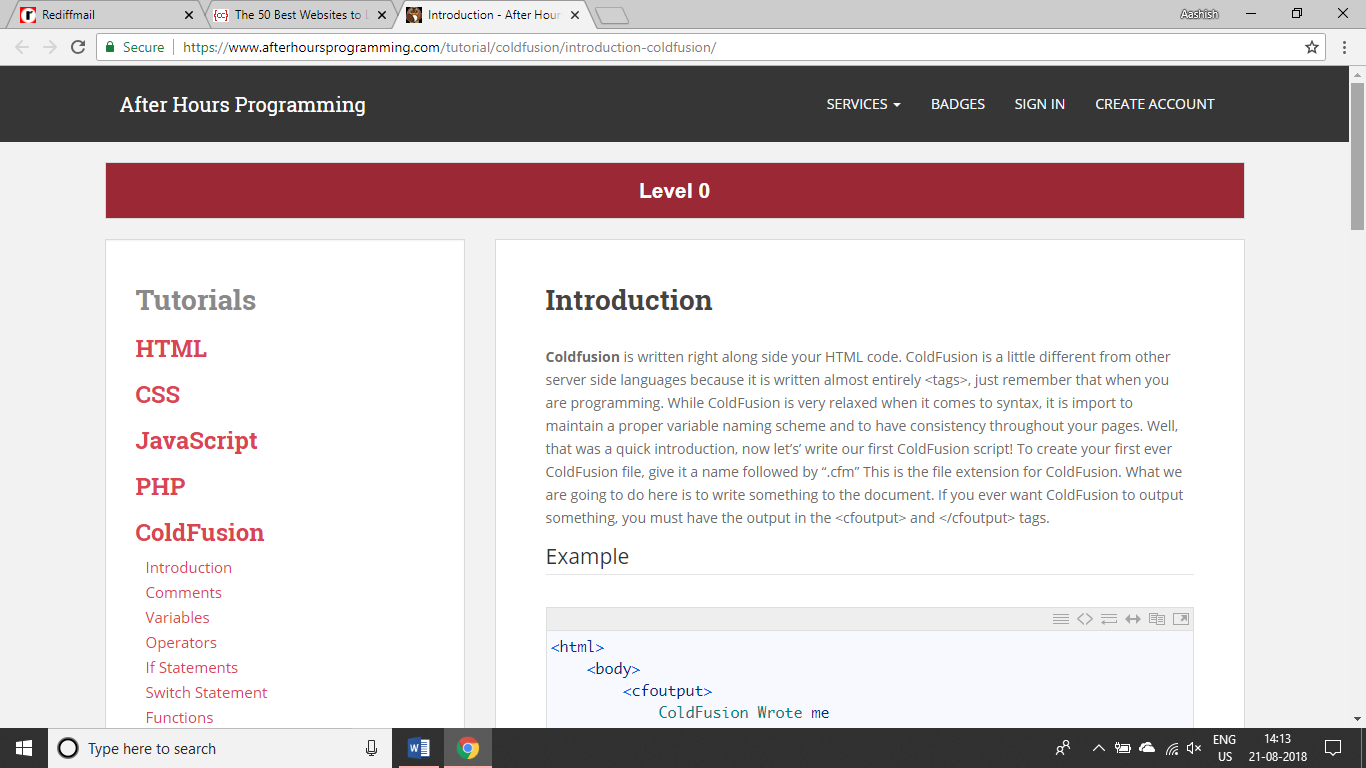Toggle plain code view icon

pyautogui.click(x=1085, y=619)
